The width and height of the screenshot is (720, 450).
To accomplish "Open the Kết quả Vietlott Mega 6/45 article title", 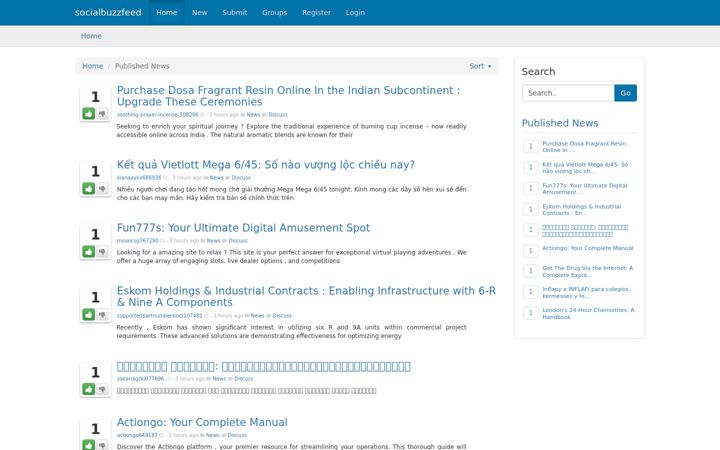I will tap(265, 165).
